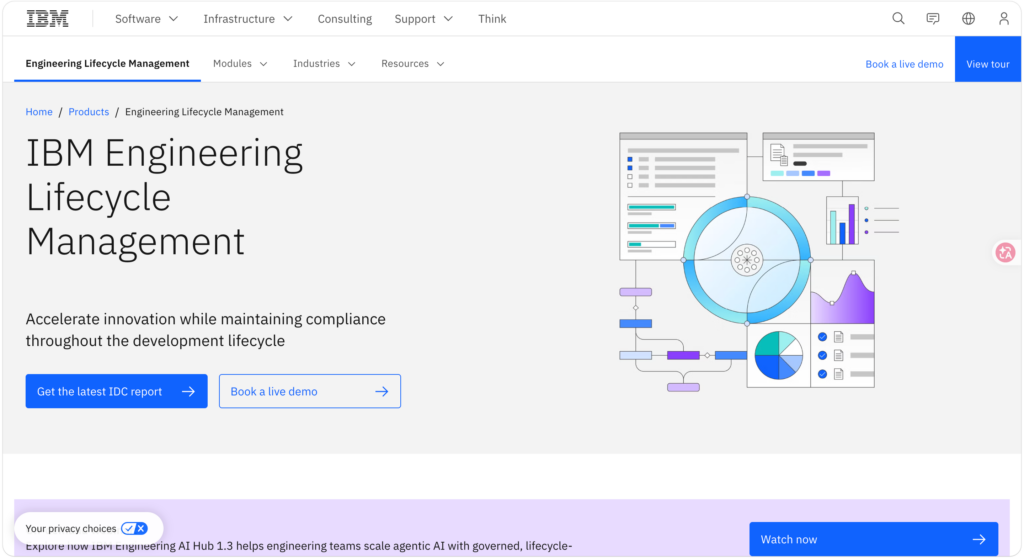
Task: Click arrow on Watch now button
Action: (979, 539)
